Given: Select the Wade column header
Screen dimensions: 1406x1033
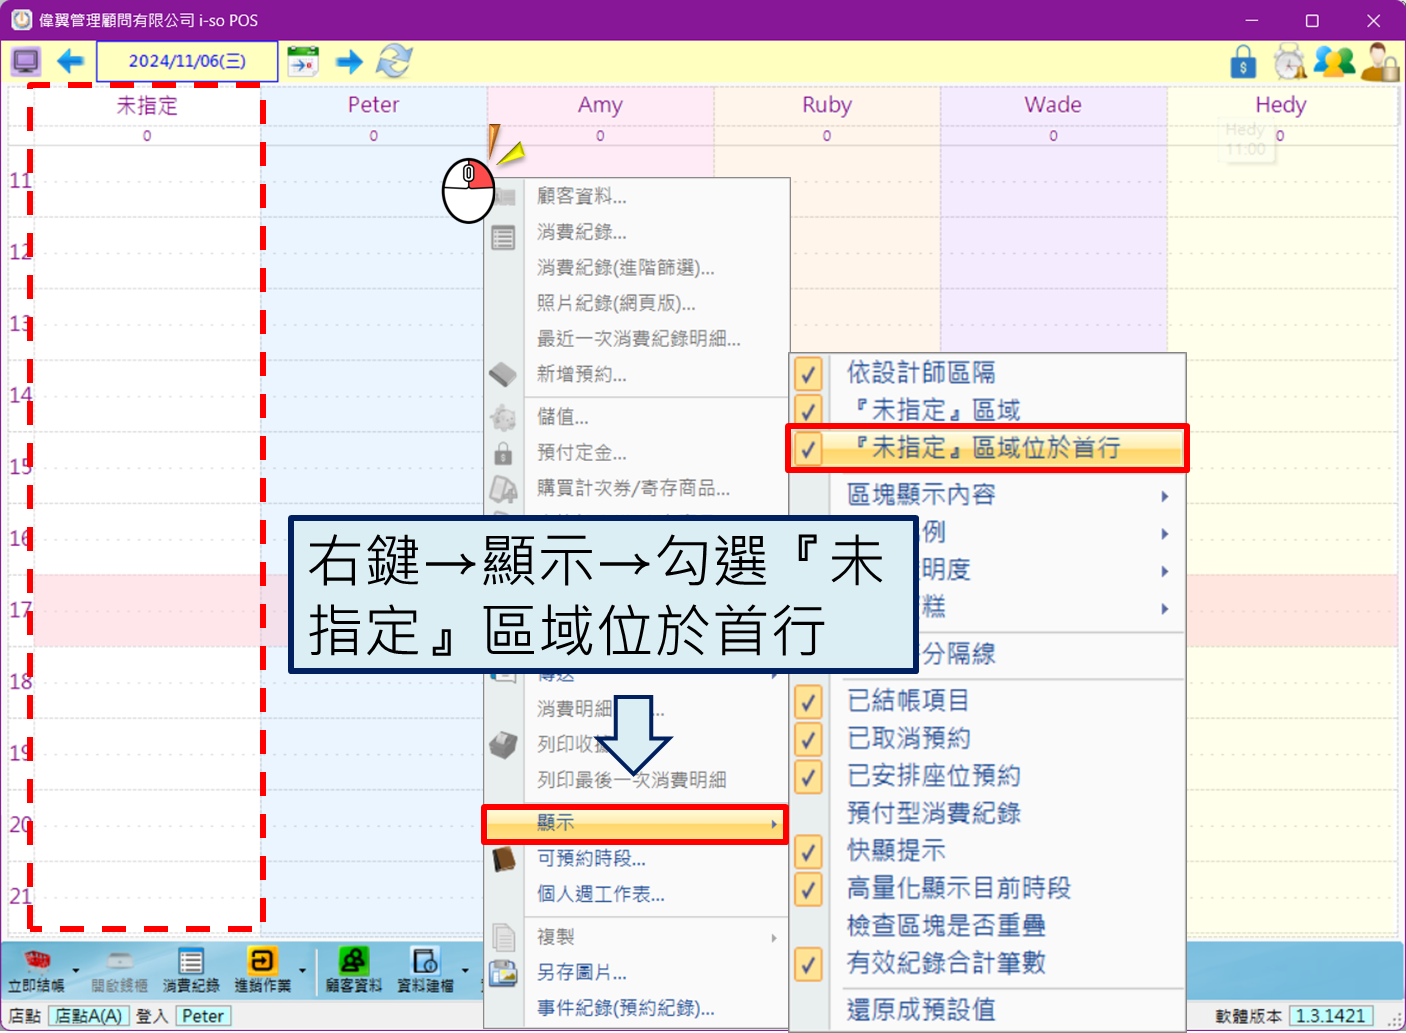Looking at the screenshot, I should (x=1053, y=105).
